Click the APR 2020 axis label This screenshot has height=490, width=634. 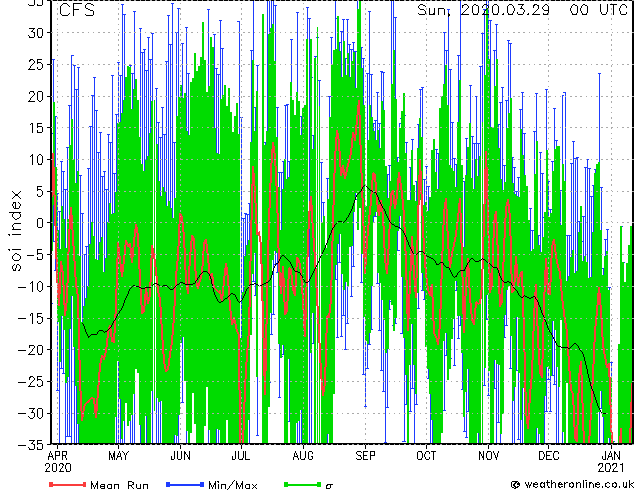click(58, 462)
